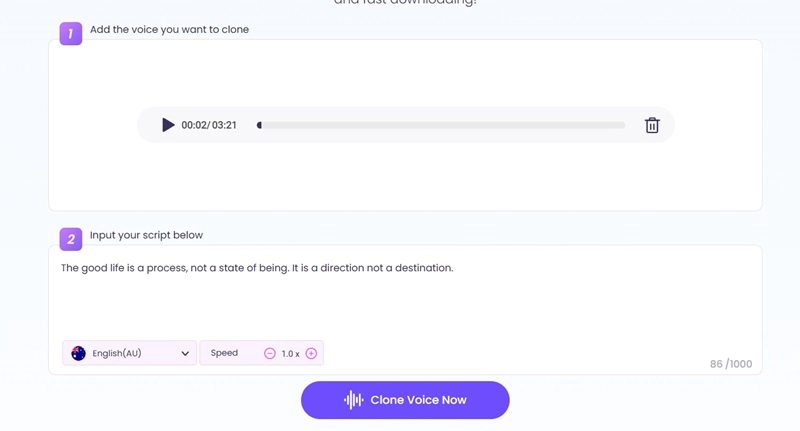Screen dimensions: 800x431
Task: Click the "Add the voice you want to clone" label
Action: click(169, 30)
